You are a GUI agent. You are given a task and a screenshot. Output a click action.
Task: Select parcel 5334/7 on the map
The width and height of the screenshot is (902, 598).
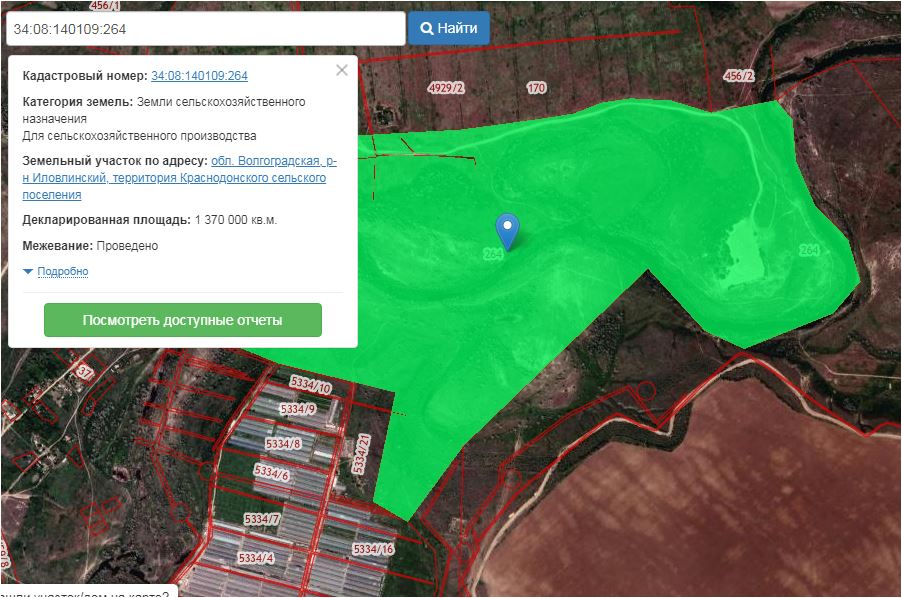[x=262, y=520]
